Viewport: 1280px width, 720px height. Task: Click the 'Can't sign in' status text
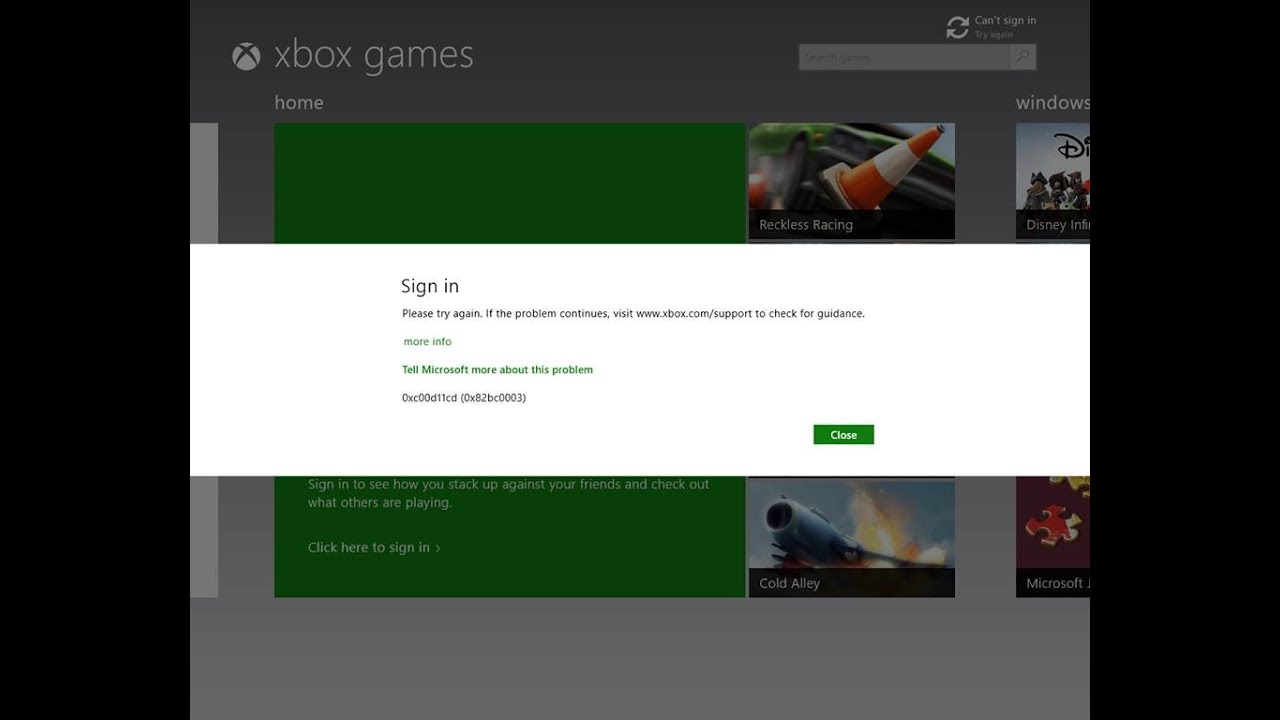(1005, 20)
